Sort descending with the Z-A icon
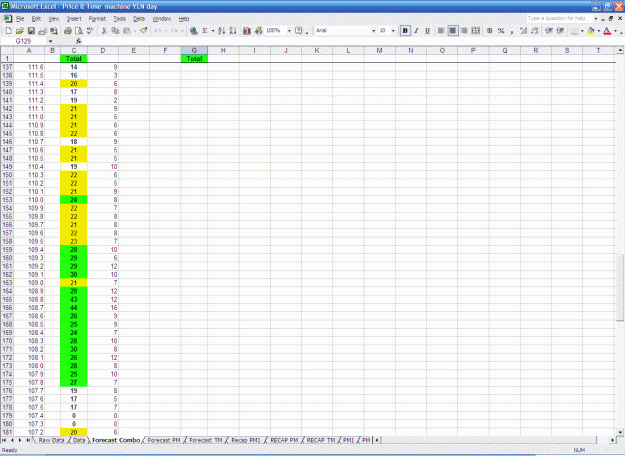 233,31
